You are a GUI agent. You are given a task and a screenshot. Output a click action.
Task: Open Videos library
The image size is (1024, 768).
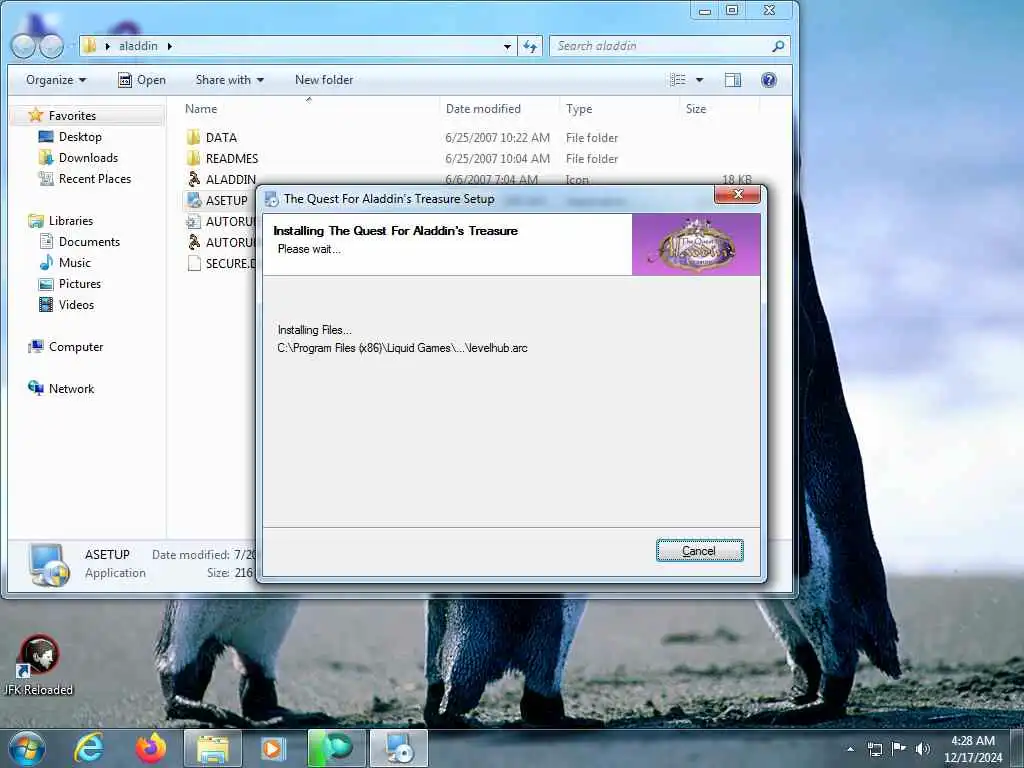[76, 304]
